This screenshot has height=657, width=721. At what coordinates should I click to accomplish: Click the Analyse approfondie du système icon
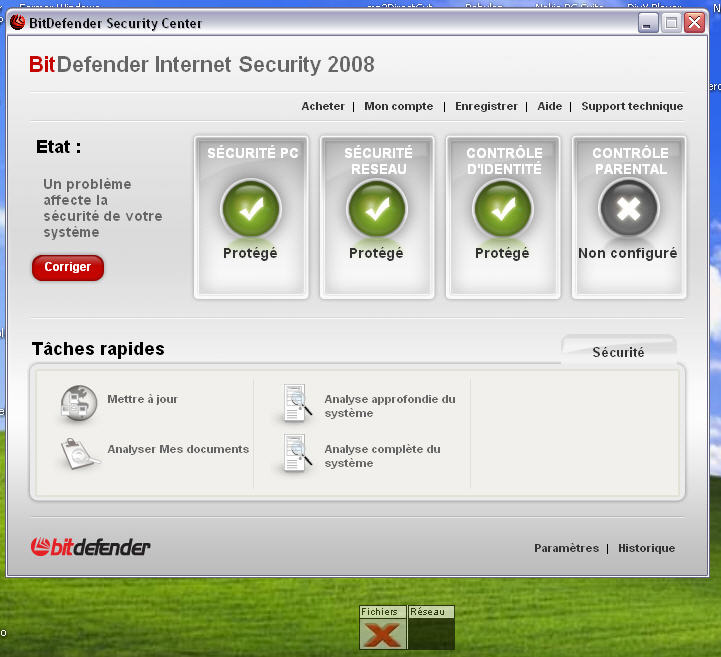[x=297, y=403]
